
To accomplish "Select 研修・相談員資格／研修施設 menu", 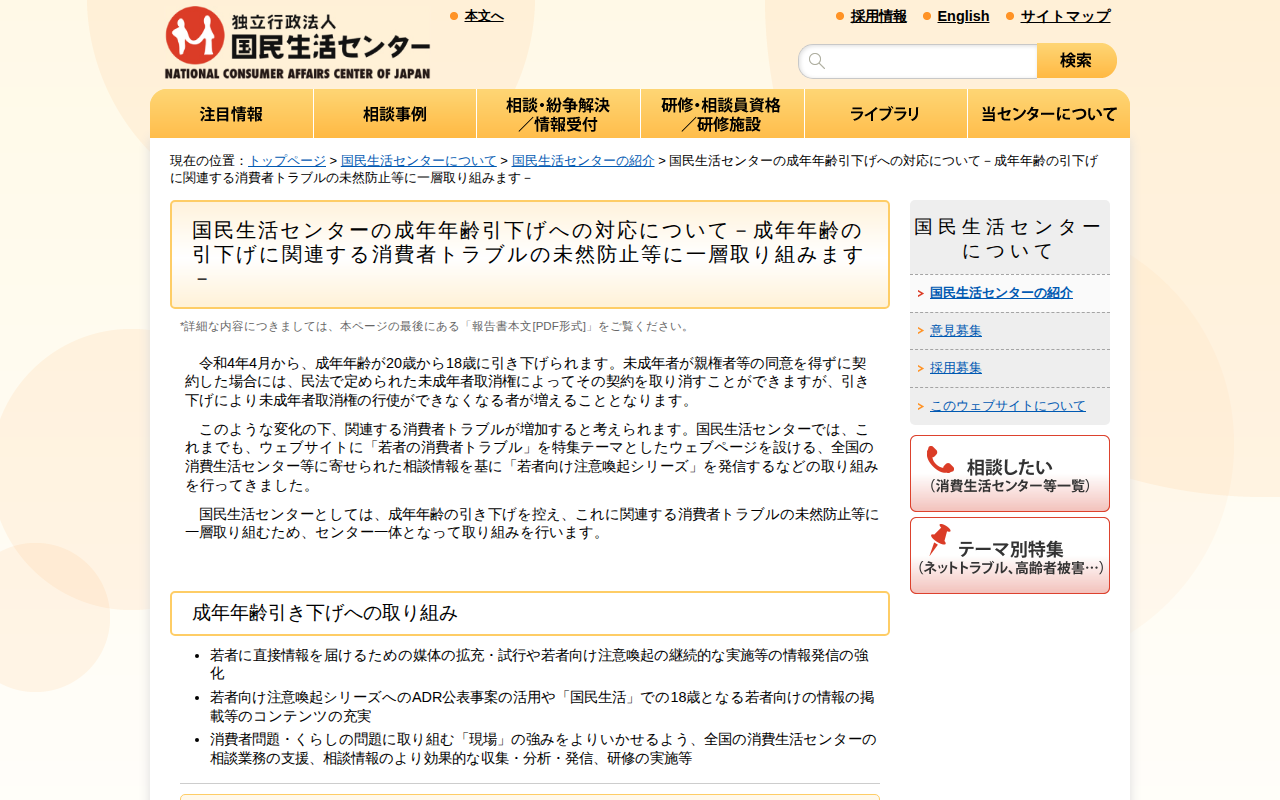I will point(722,114).
